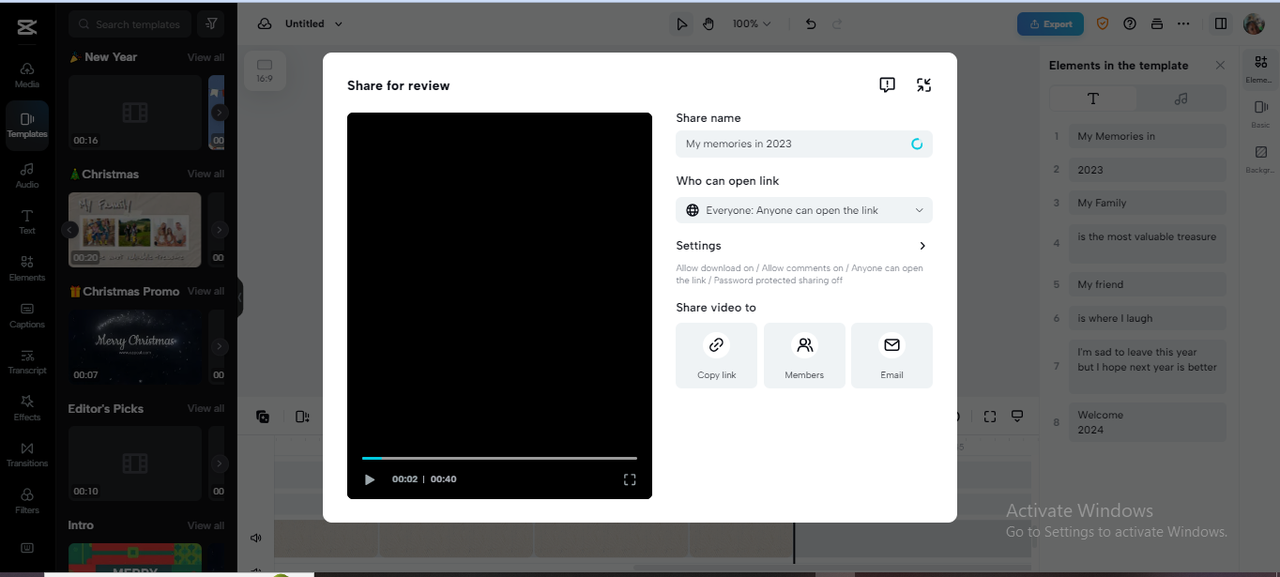Open the more options ellipsis menu
This screenshot has width=1280, height=577.
click(x=1184, y=24)
